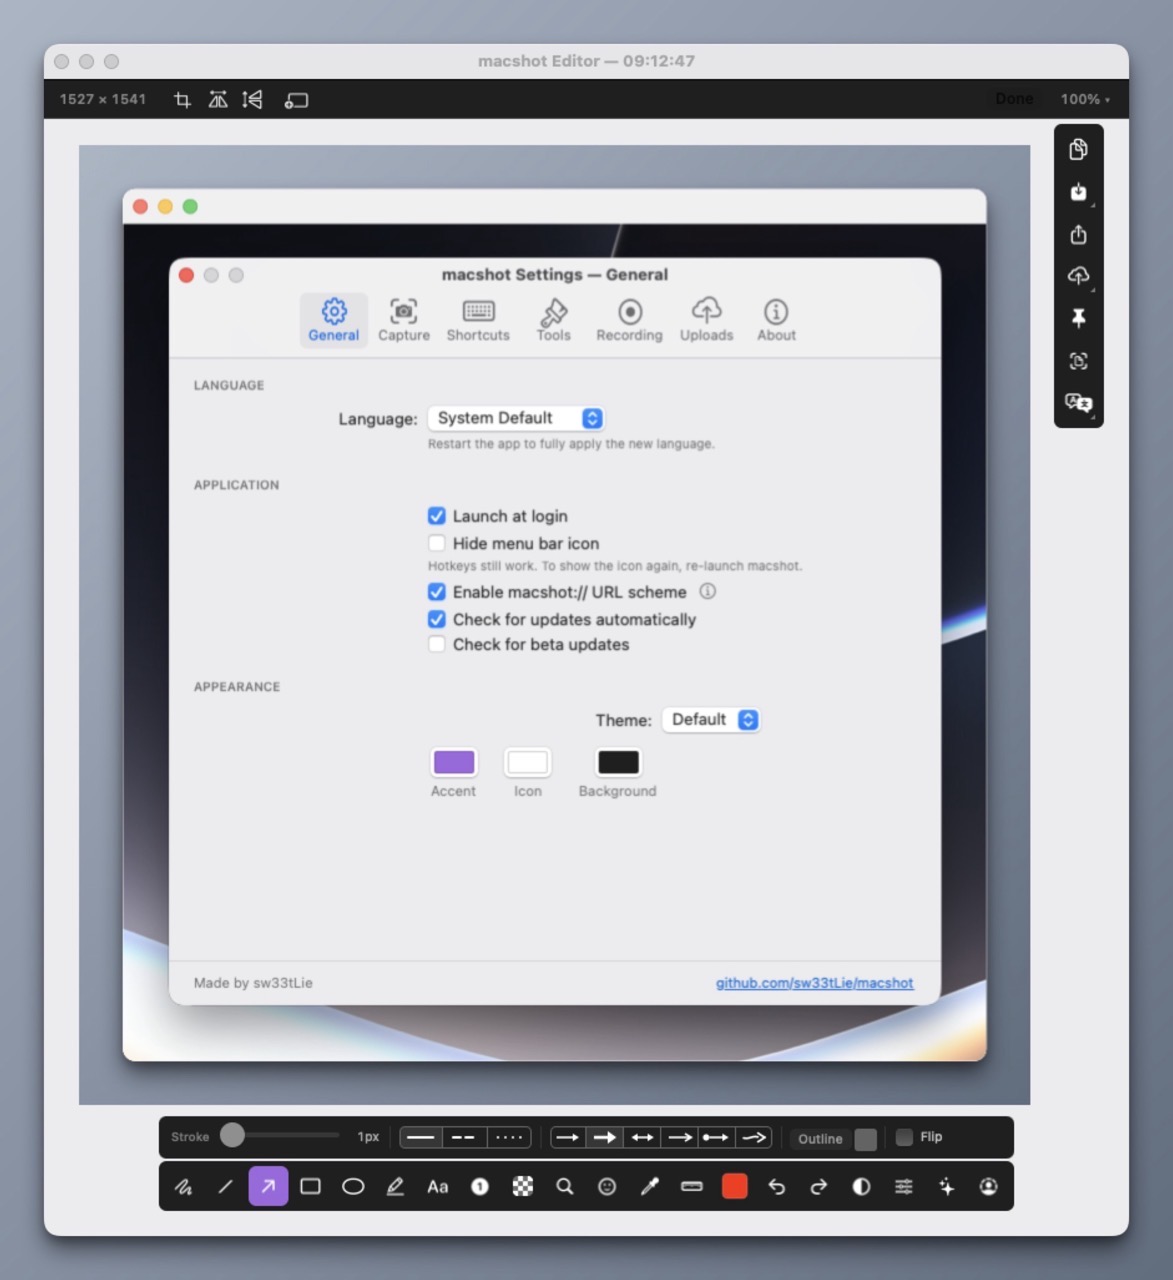
Task: Switch to the Shortcuts settings tab
Action: pos(478,320)
